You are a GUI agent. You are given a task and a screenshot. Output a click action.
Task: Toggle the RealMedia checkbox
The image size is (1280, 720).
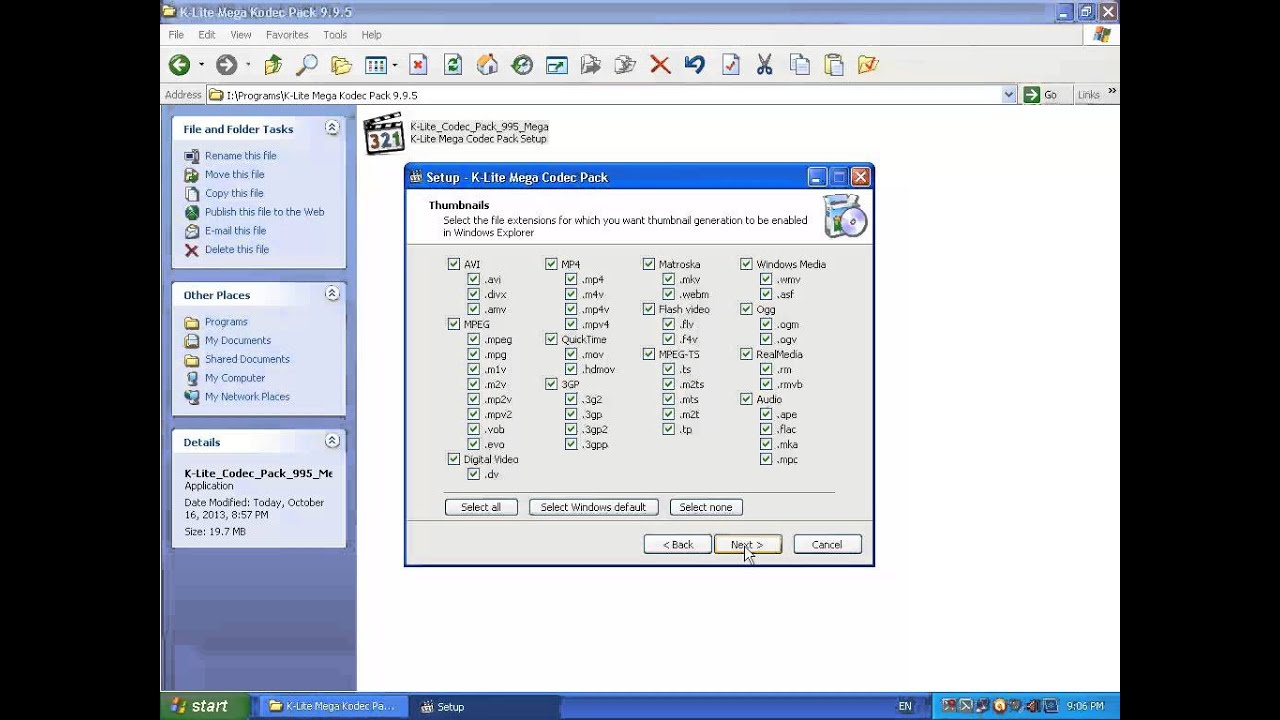[746, 354]
